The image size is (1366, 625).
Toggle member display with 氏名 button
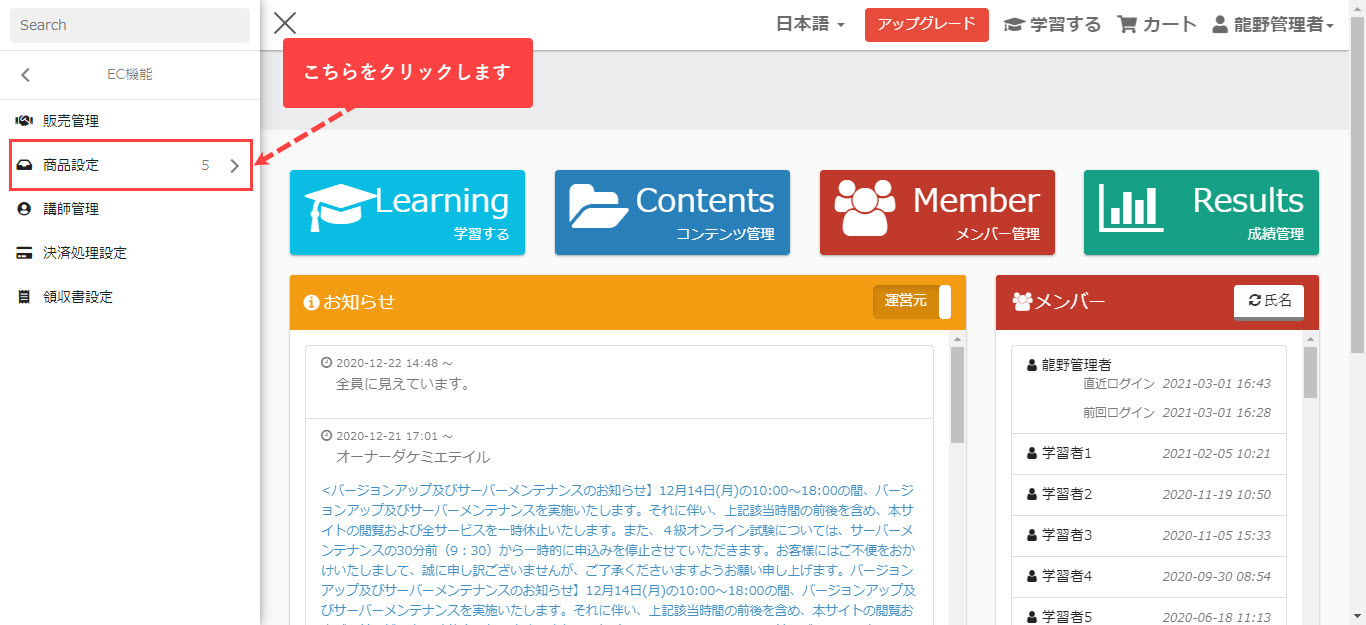point(1268,301)
